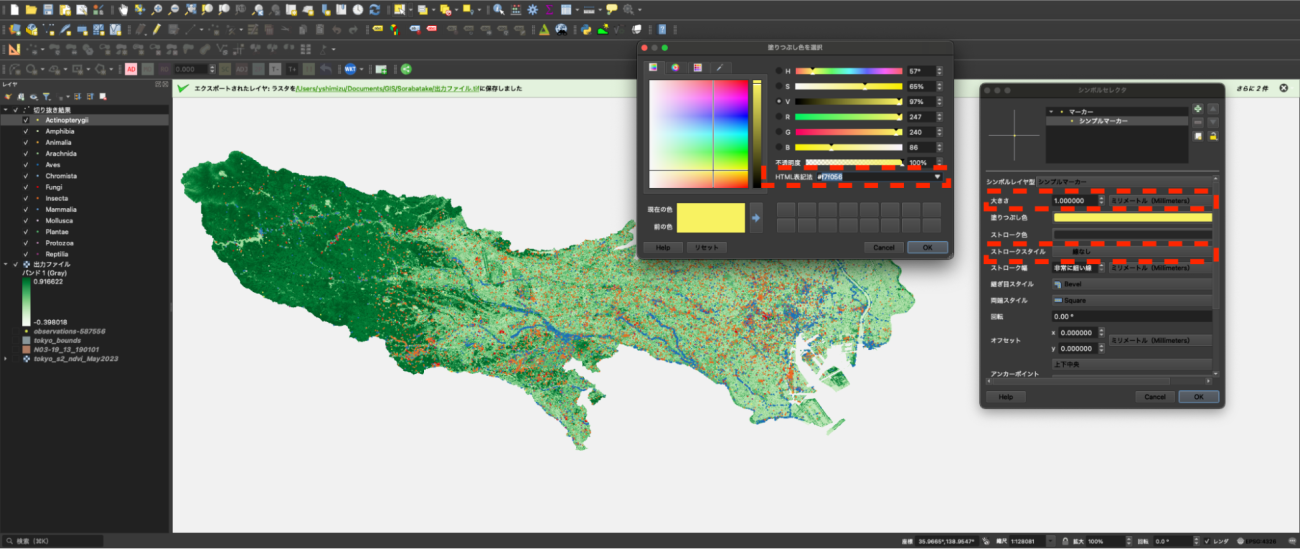
Task: Open the color swatches grid tab
Action: click(697, 67)
